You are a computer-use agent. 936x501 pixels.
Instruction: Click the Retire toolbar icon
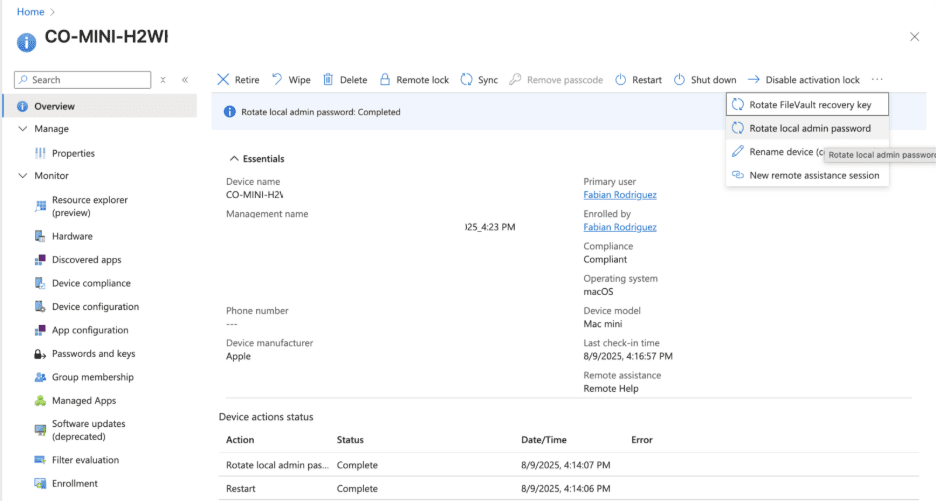pos(223,80)
